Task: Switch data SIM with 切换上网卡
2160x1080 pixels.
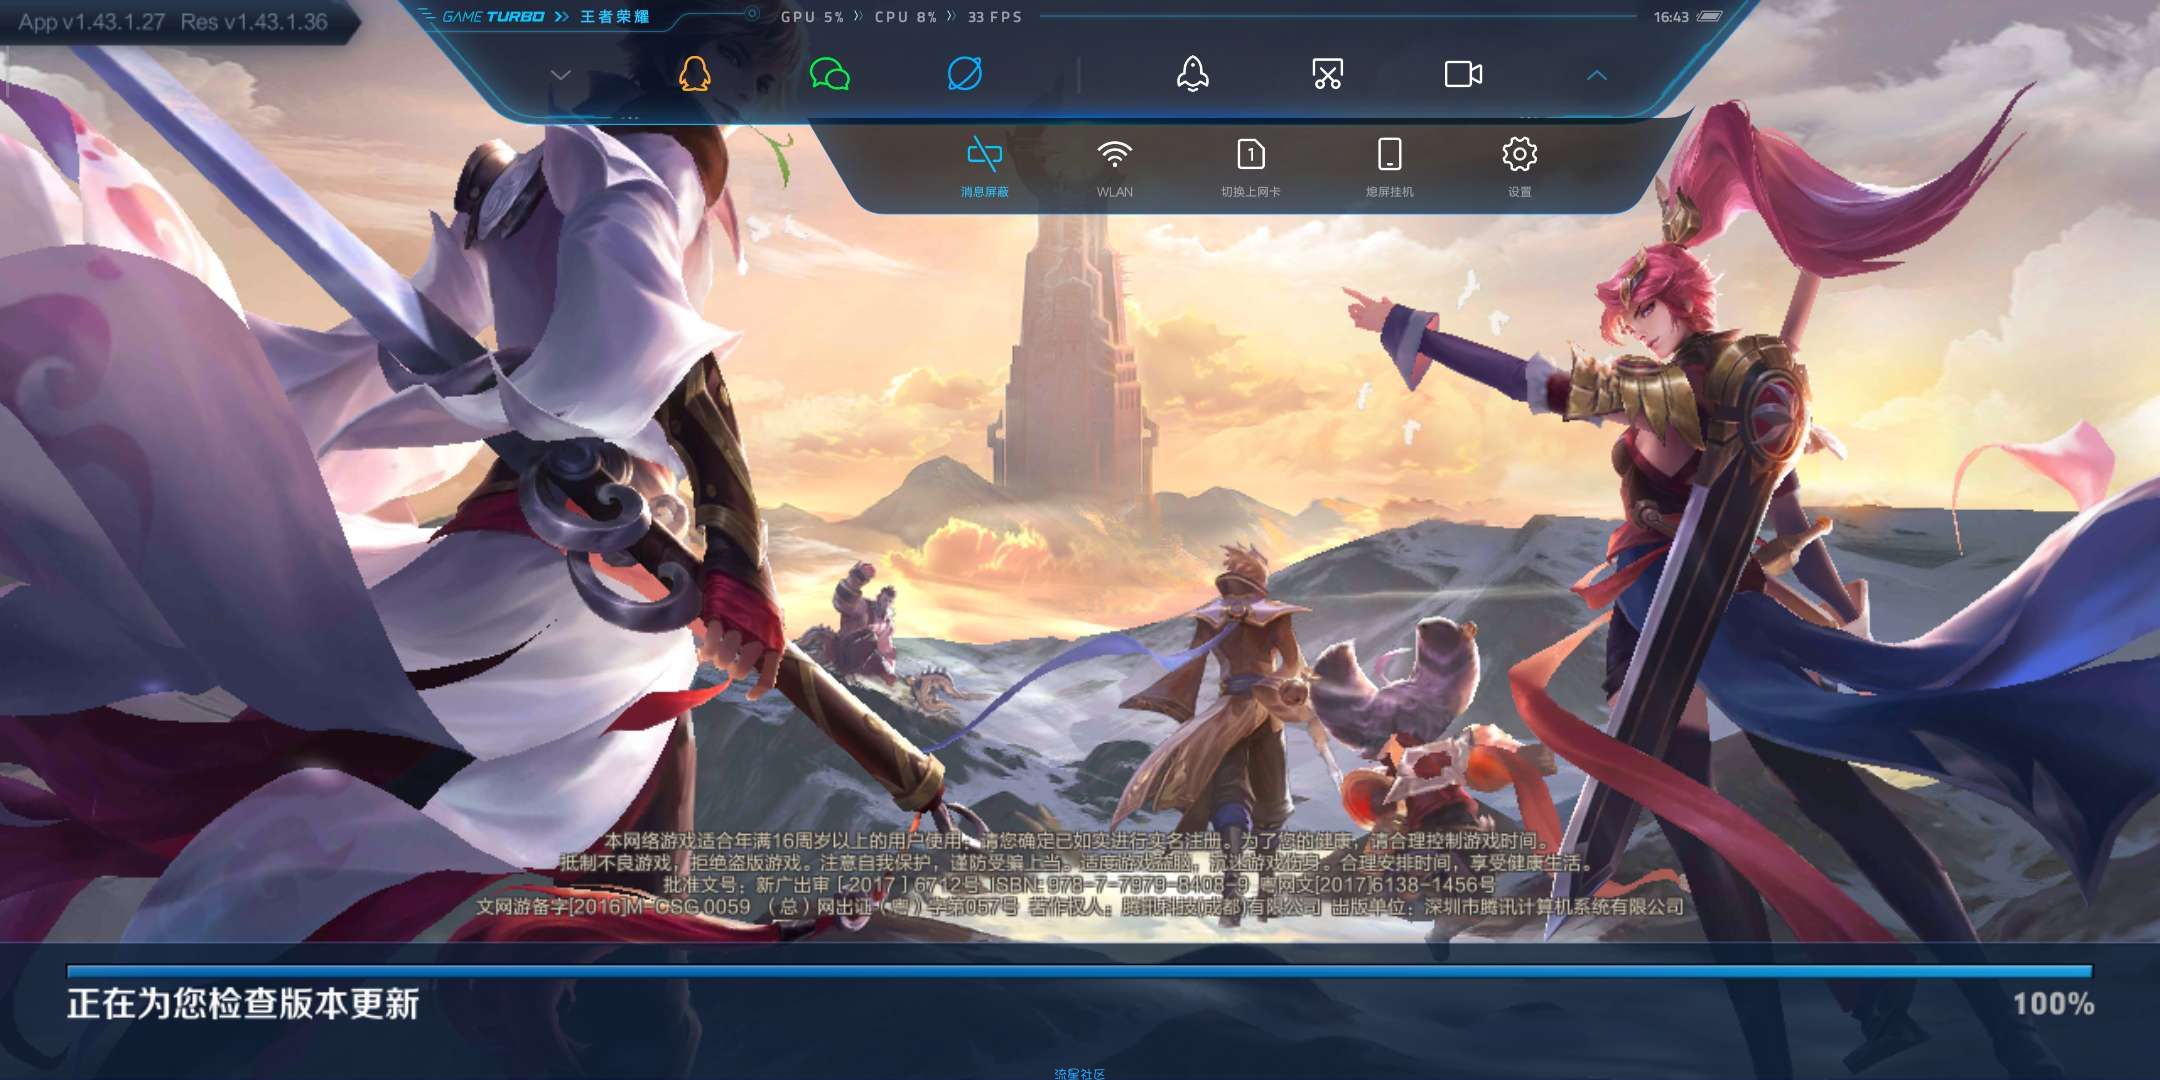Action: [1251, 167]
